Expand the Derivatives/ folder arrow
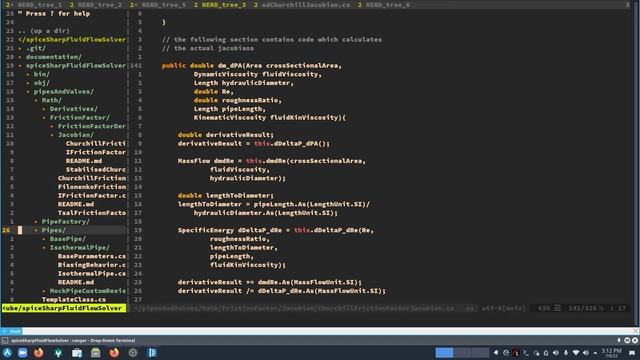 (44, 109)
